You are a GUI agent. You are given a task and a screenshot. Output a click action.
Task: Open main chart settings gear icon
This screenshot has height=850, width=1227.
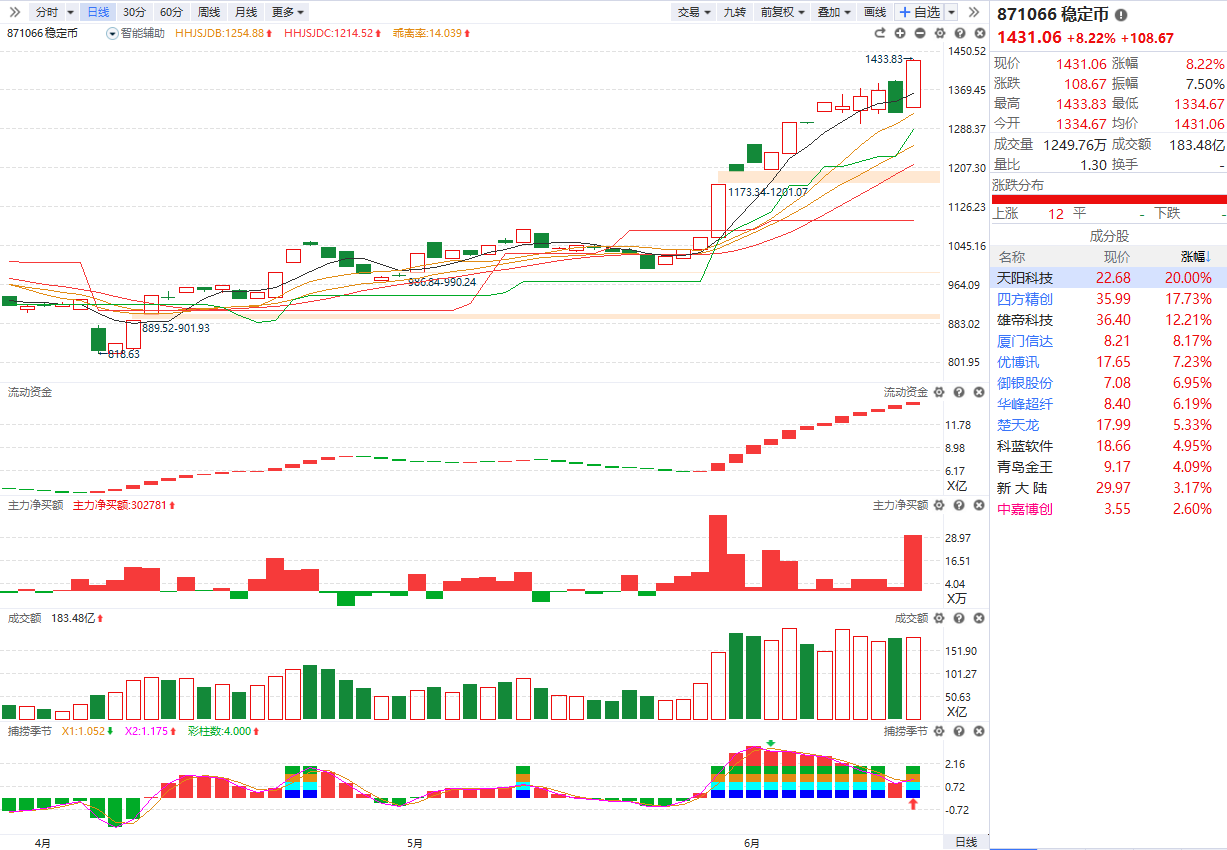click(x=939, y=33)
